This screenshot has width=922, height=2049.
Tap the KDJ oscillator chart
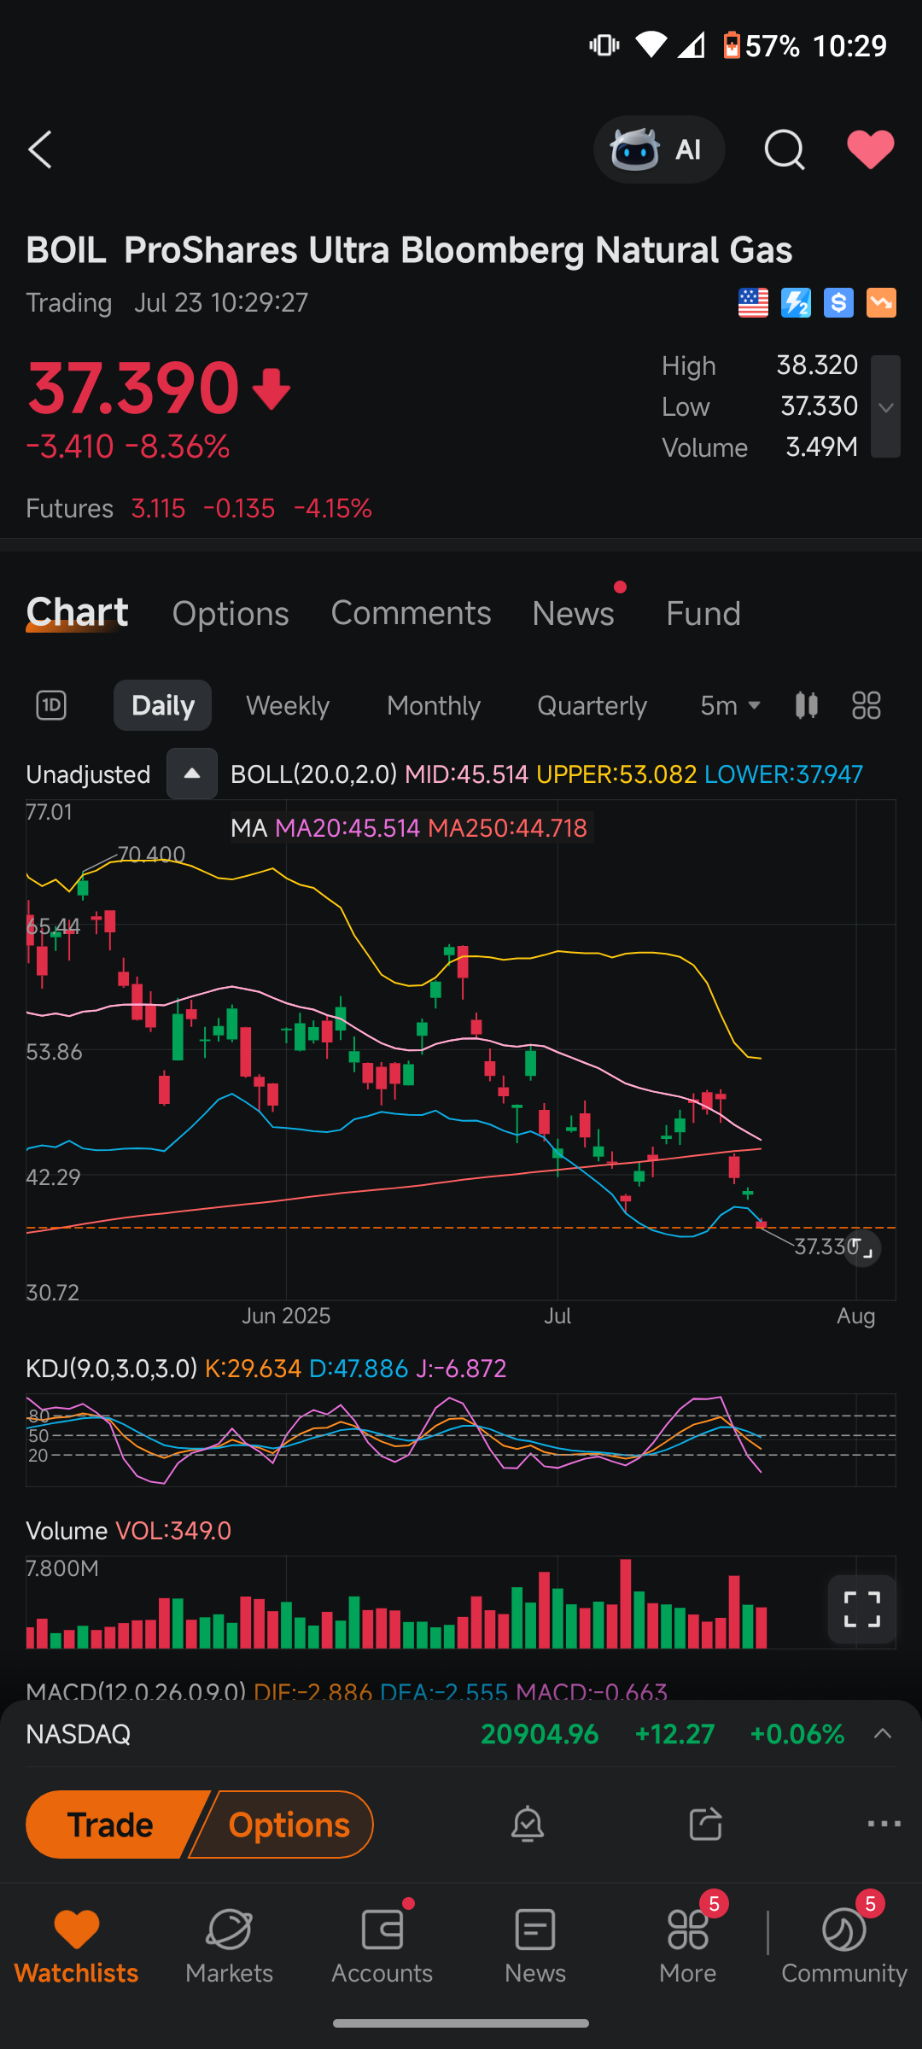[460, 1438]
